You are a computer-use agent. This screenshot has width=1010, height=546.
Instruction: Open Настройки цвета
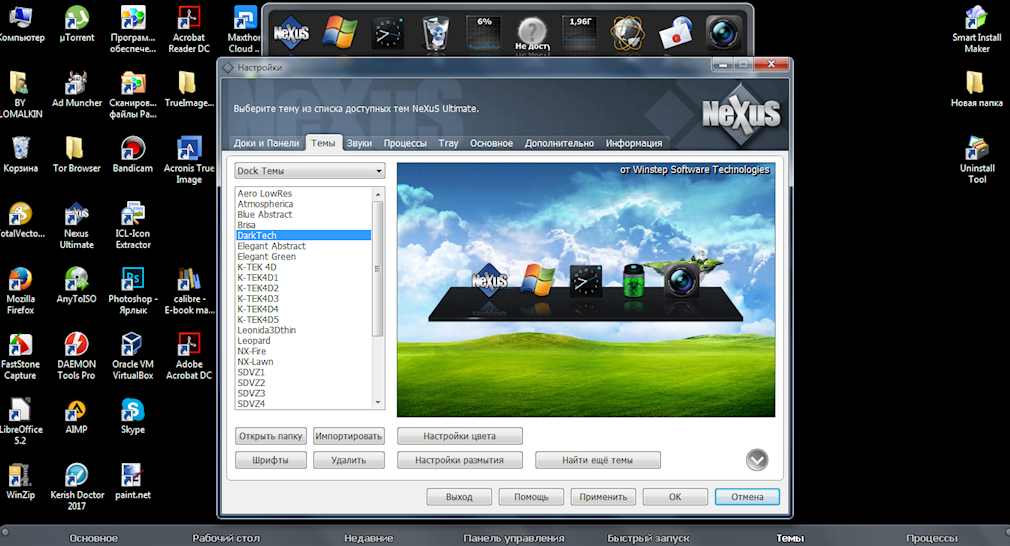(459, 436)
